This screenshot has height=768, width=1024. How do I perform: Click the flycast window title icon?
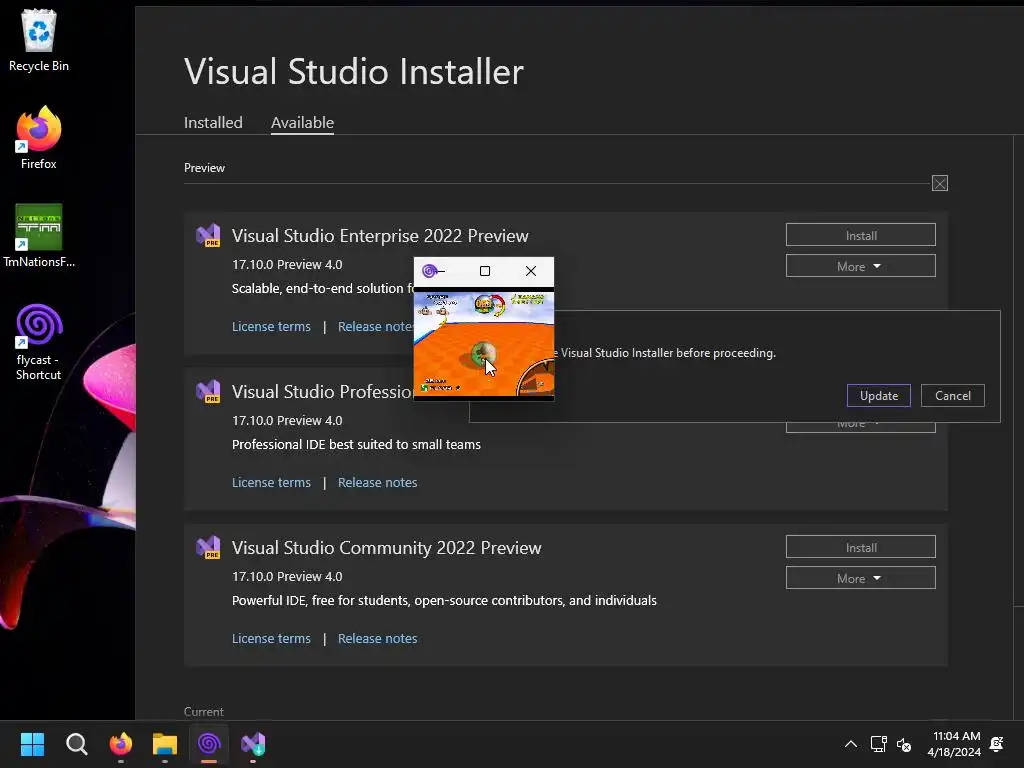429,270
